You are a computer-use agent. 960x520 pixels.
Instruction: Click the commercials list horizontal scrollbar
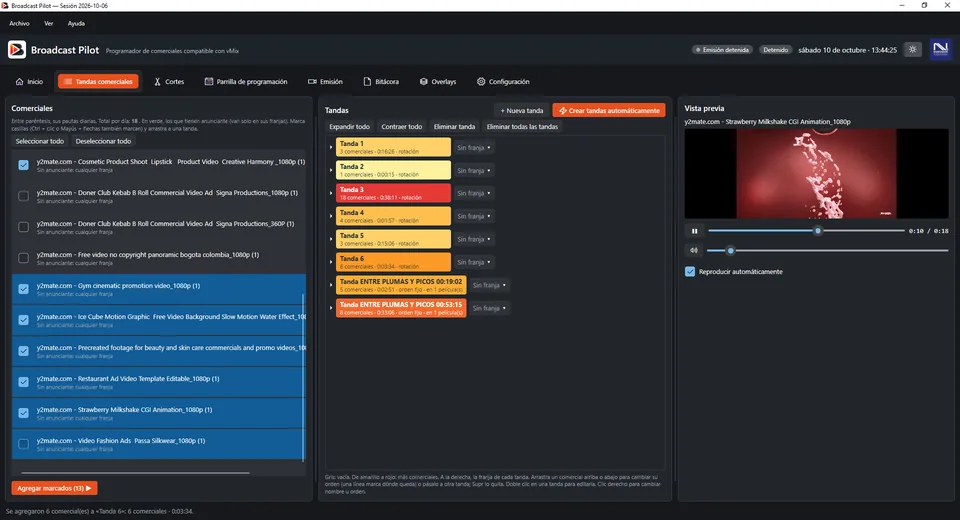[135, 473]
